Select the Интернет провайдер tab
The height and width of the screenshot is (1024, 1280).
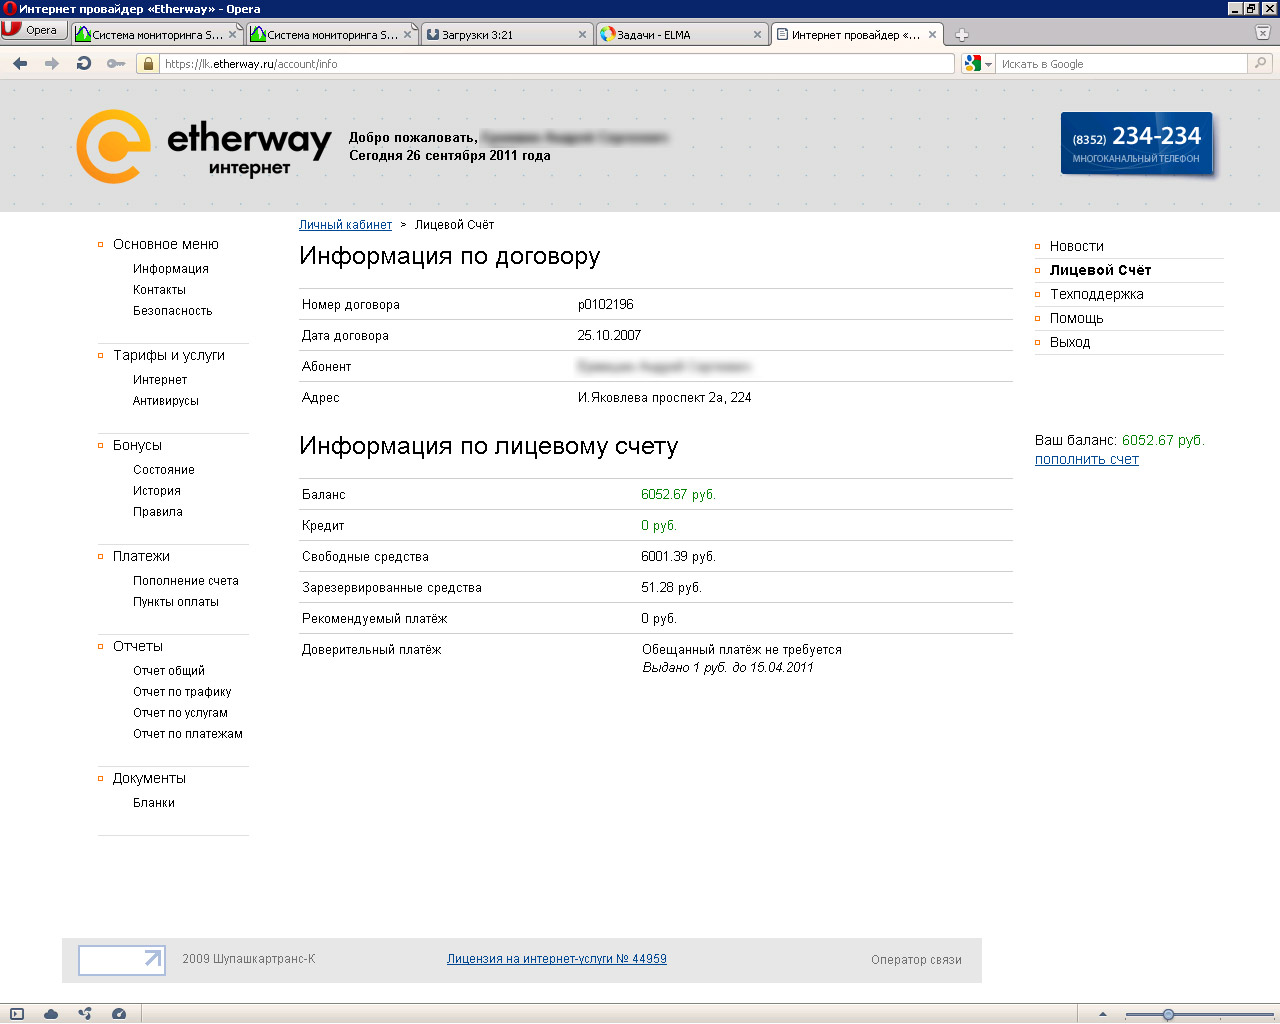(857, 34)
